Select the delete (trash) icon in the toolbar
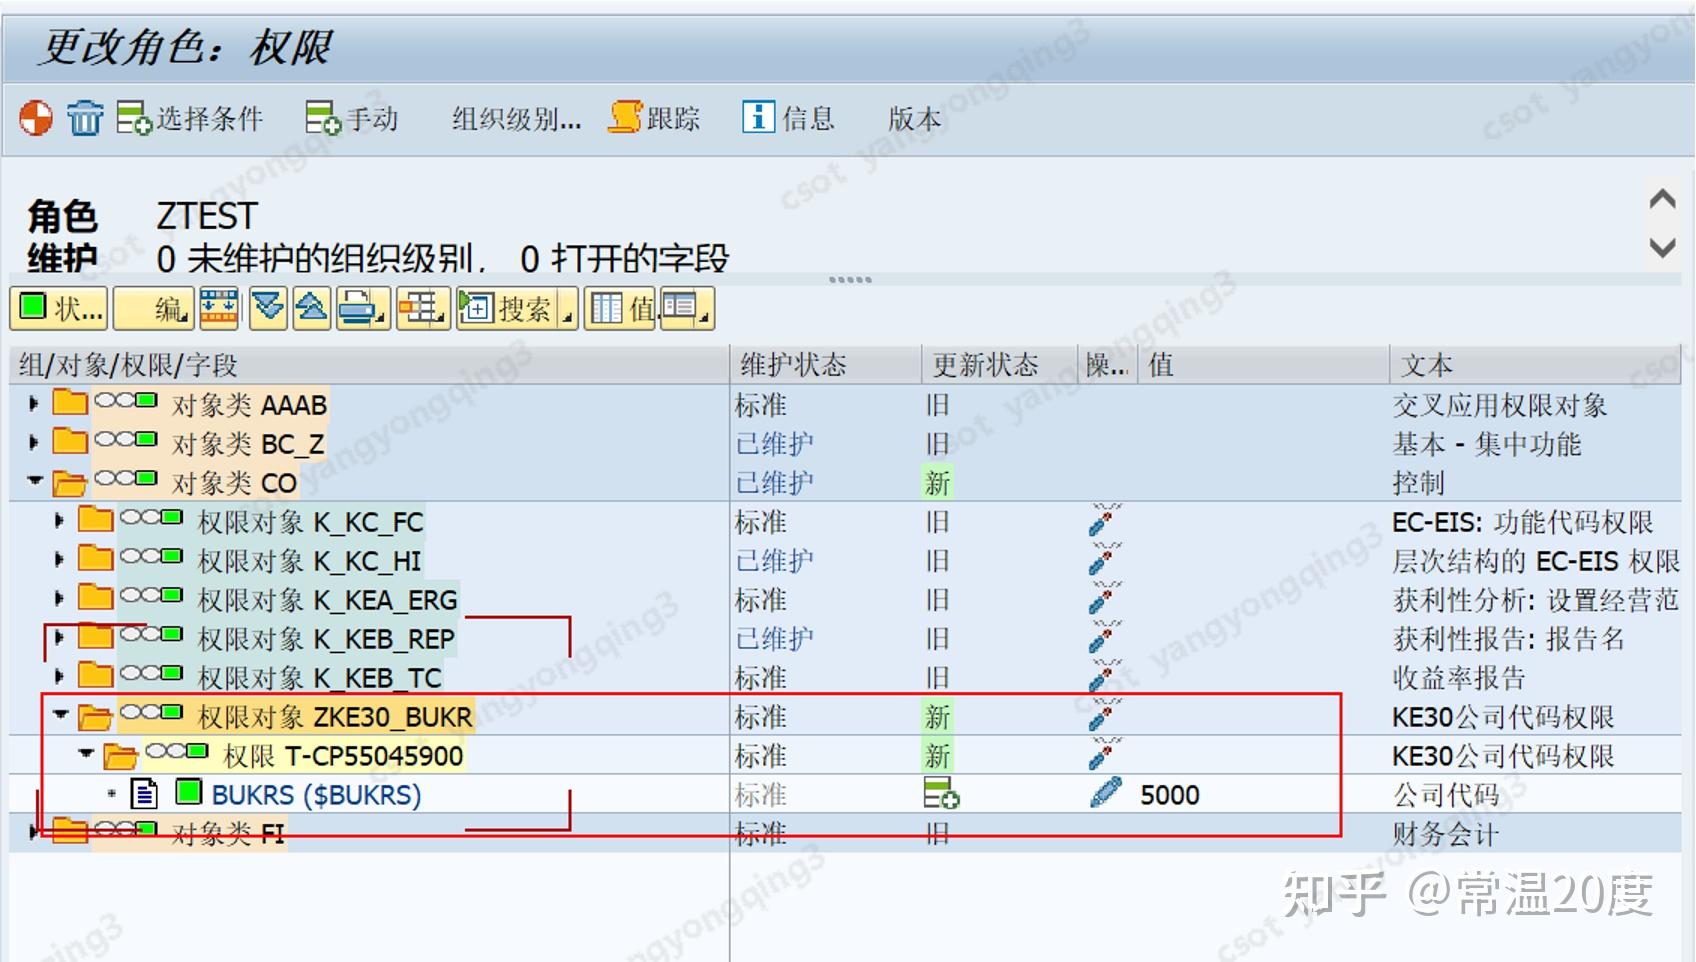The width and height of the screenshot is (1696, 962). pyautogui.click(x=84, y=118)
